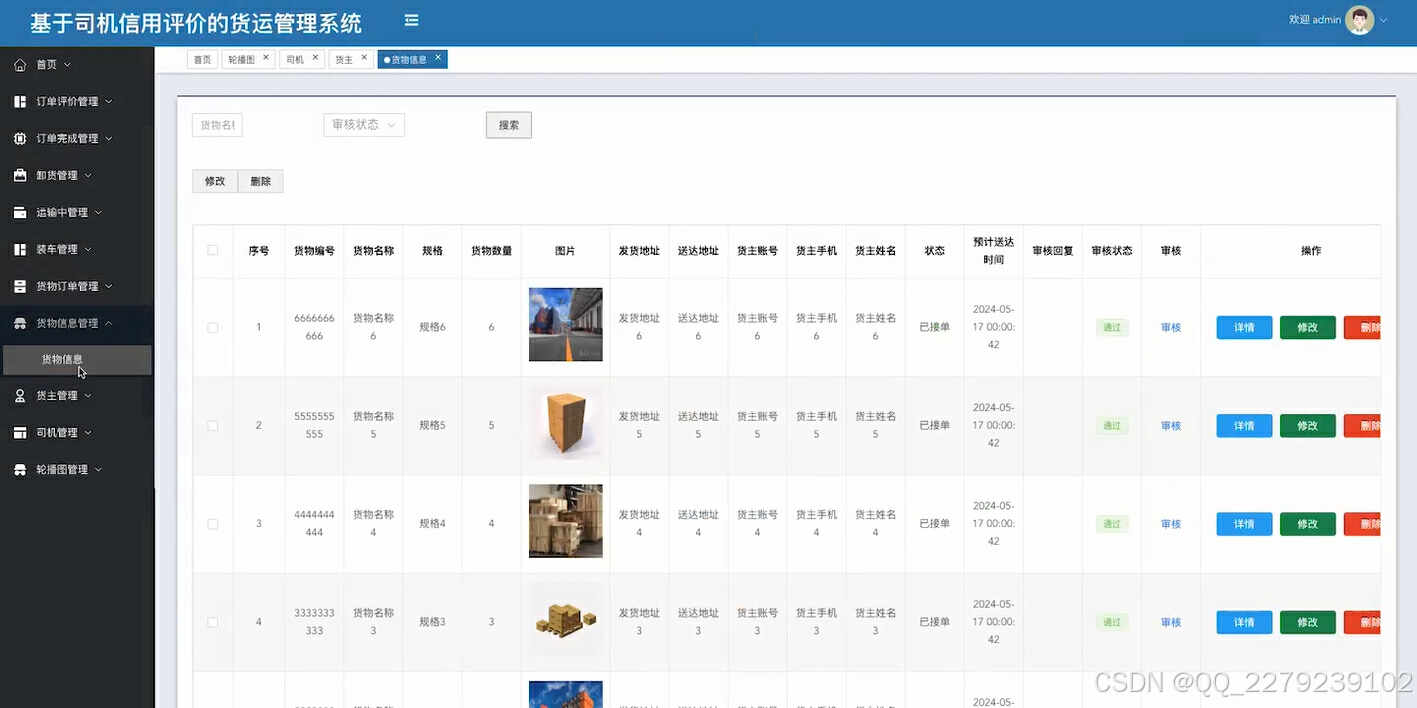Screen dimensions: 1417x708
Task: Click the 货物编号 cell 5555555555
Action: point(314,425)
